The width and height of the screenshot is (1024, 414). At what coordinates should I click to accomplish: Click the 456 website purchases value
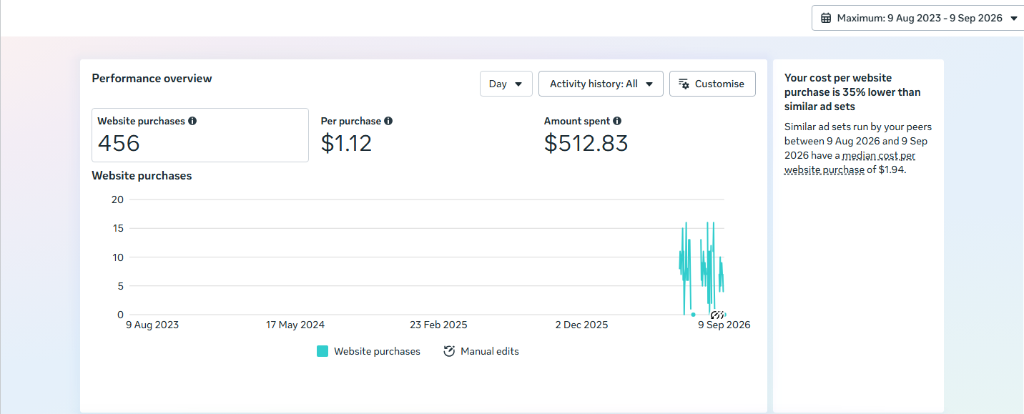119,143
